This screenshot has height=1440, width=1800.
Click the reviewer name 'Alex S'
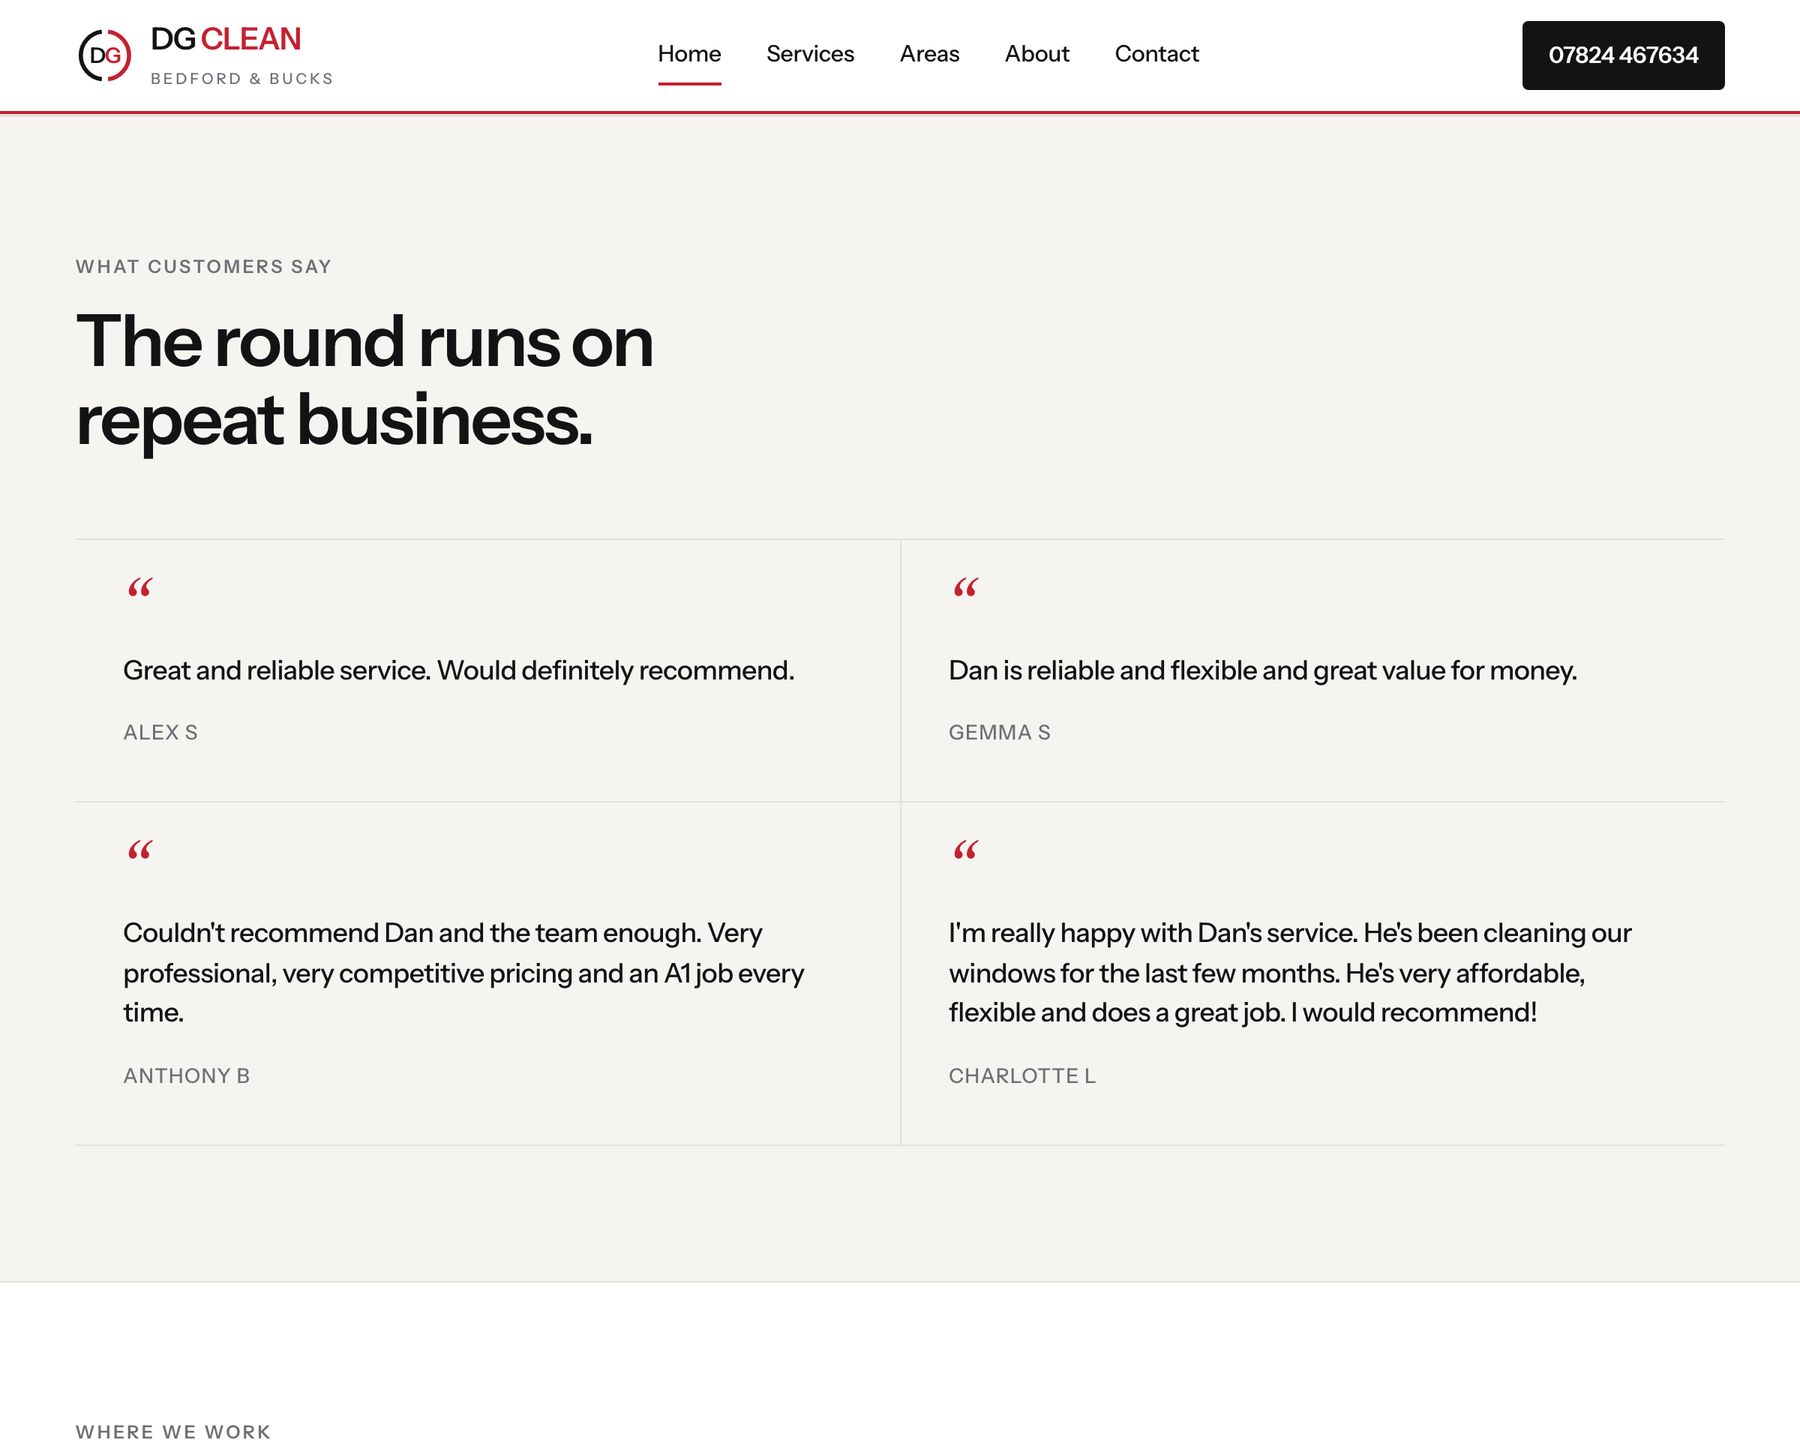point(161,732)
